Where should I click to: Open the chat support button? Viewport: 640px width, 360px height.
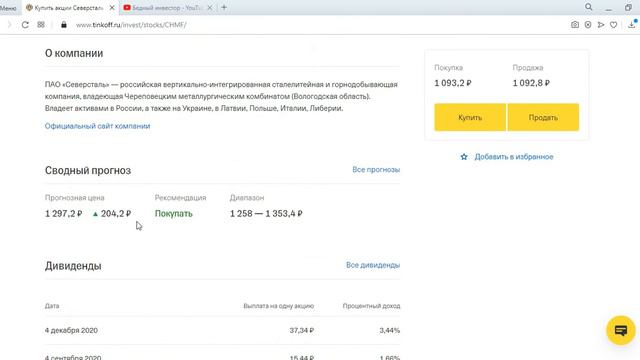[x=620, y=330]
